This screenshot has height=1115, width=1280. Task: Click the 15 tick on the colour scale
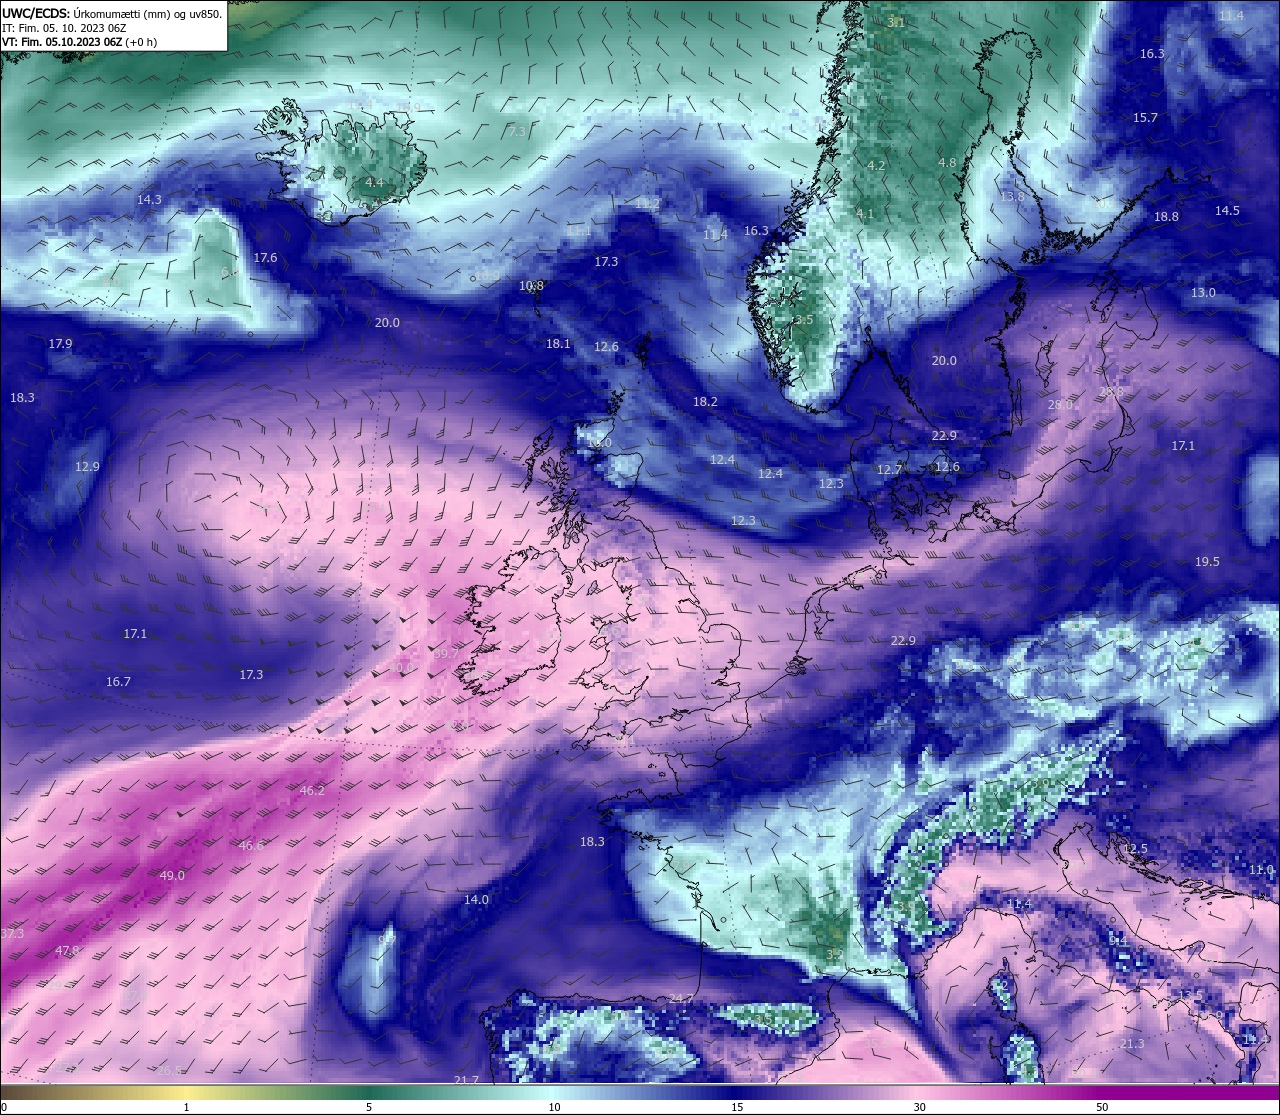tap(737, 1107)
